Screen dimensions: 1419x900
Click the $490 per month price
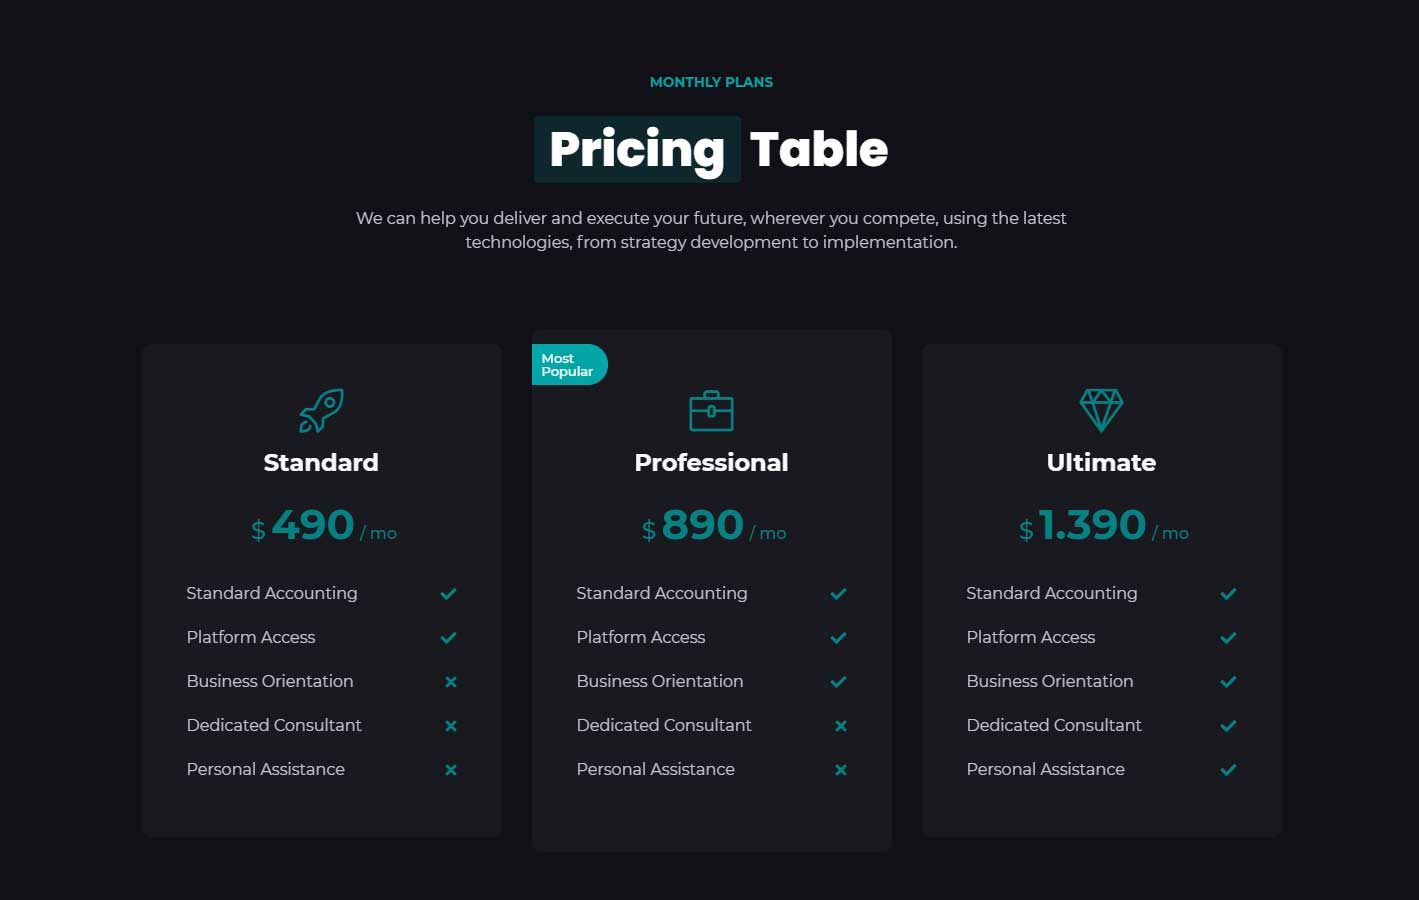[322, 526]
